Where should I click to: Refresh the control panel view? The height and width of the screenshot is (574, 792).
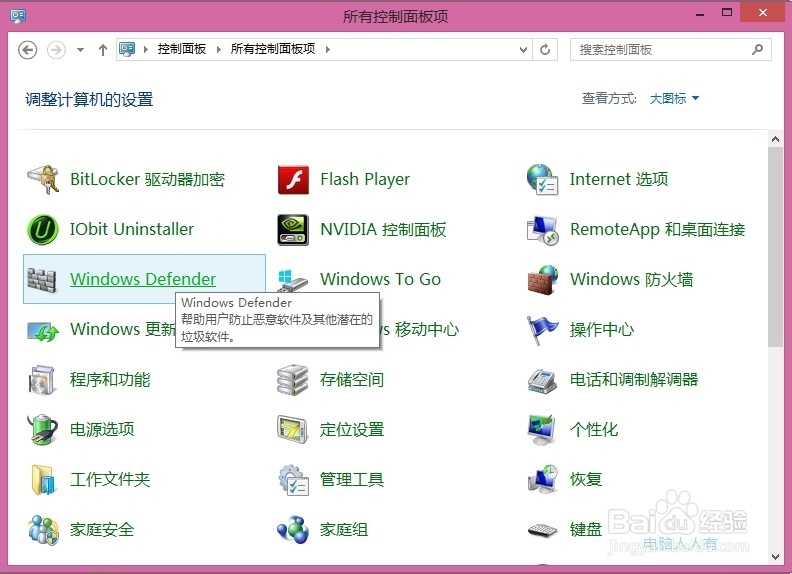[545, 50]
